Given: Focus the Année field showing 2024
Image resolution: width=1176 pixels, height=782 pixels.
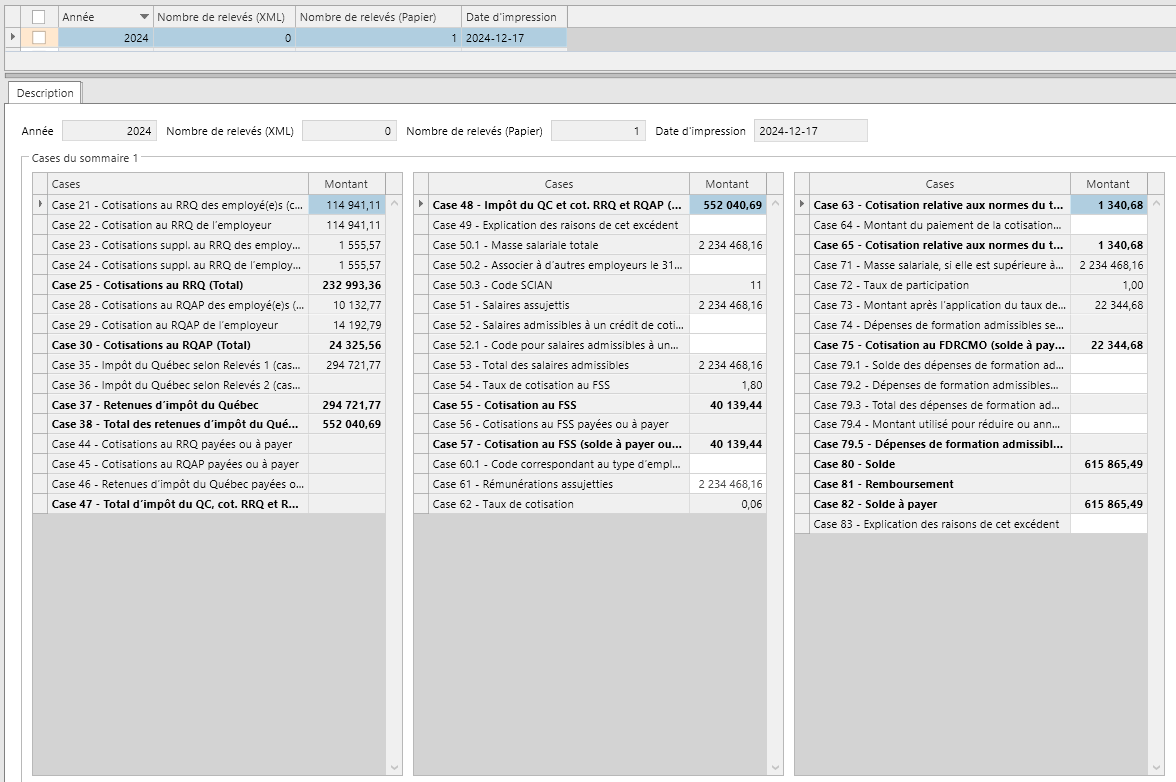Looking at the screenshot, I should click(x=110, y=131).
